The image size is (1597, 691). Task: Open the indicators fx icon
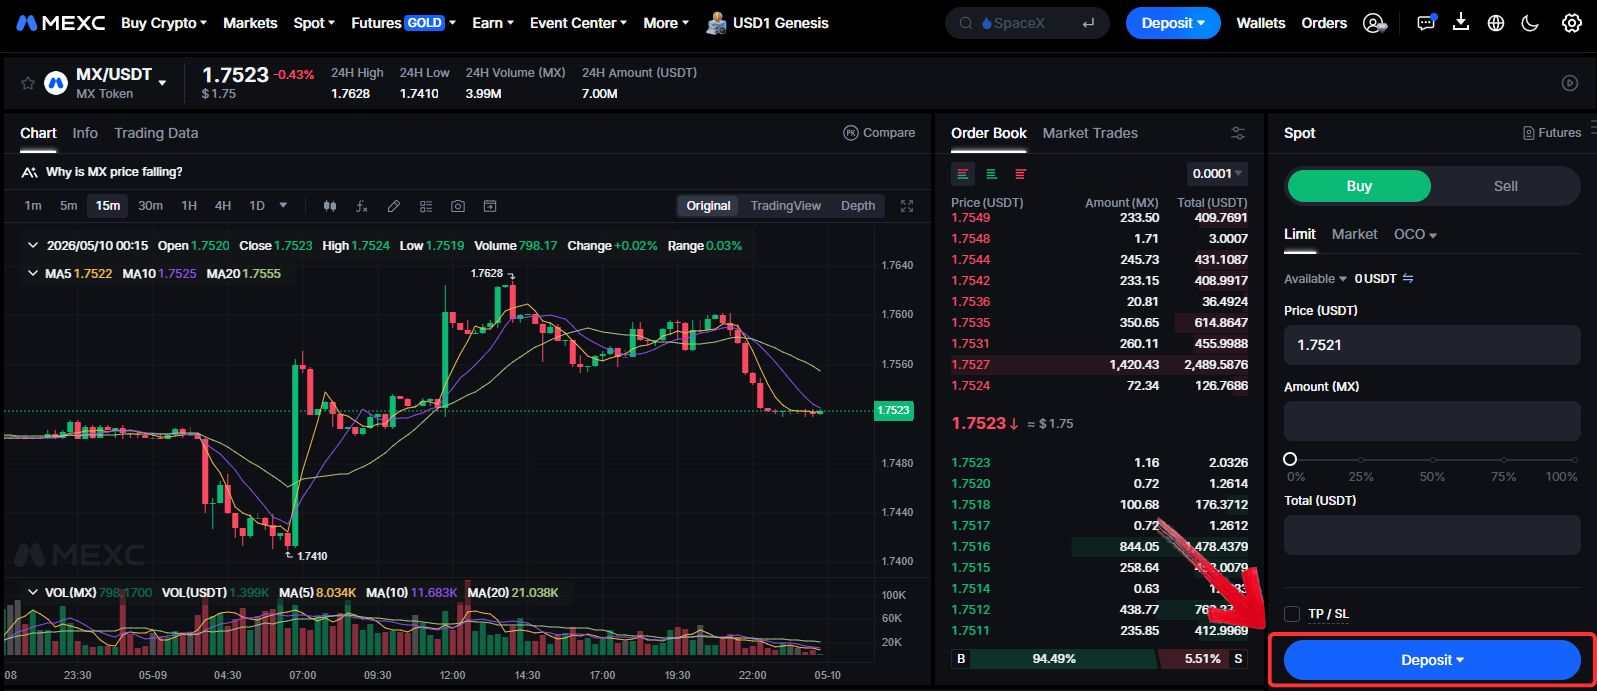362,206
